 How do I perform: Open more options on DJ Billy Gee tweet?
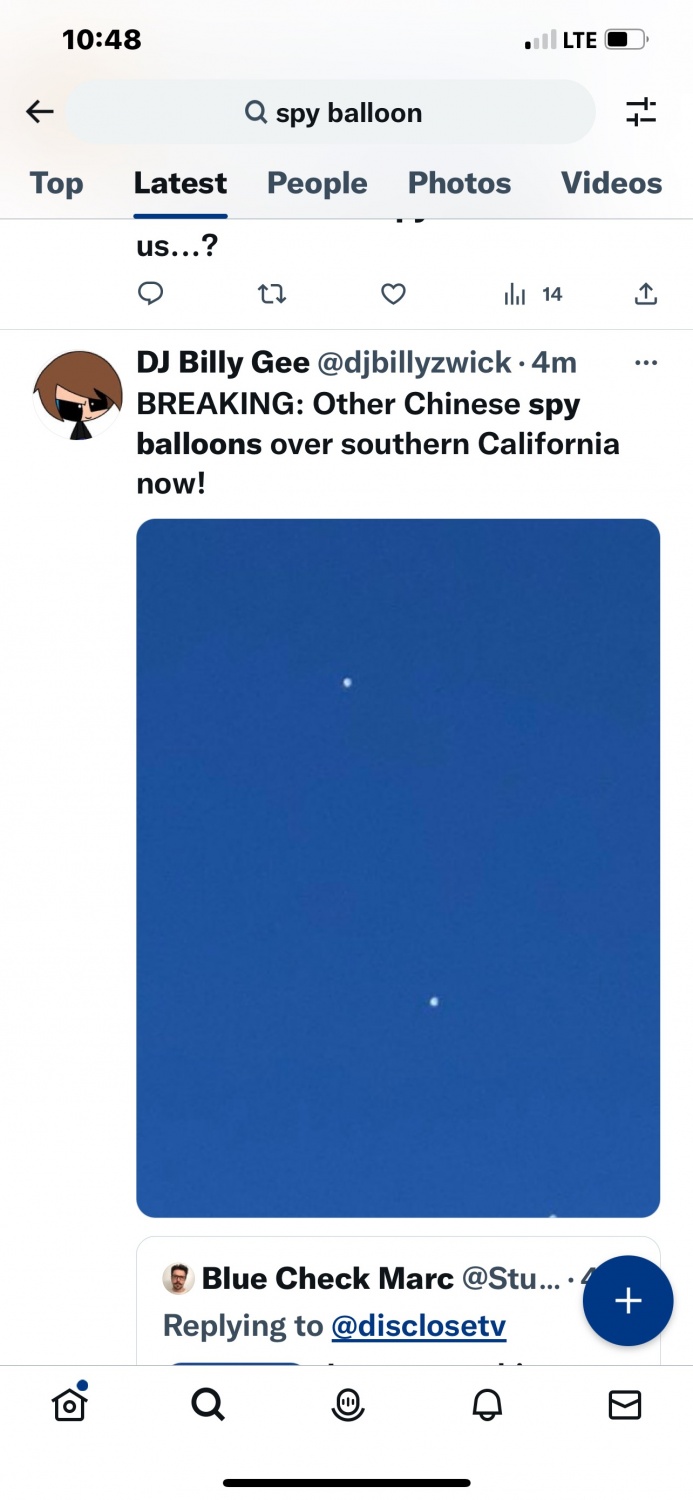pos(646,363)
